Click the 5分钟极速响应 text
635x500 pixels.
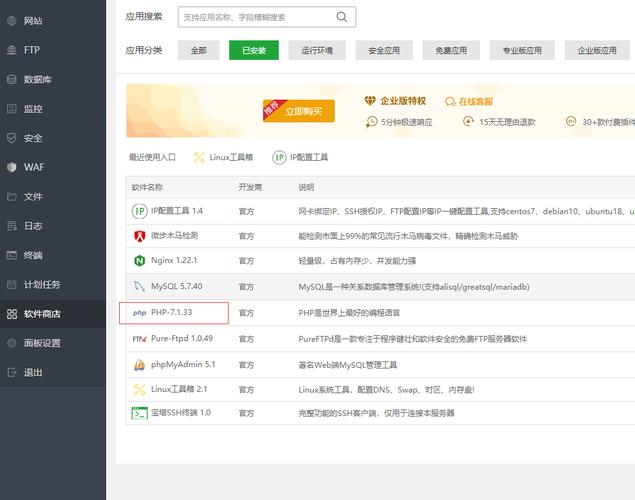click(x=407, y=122)
